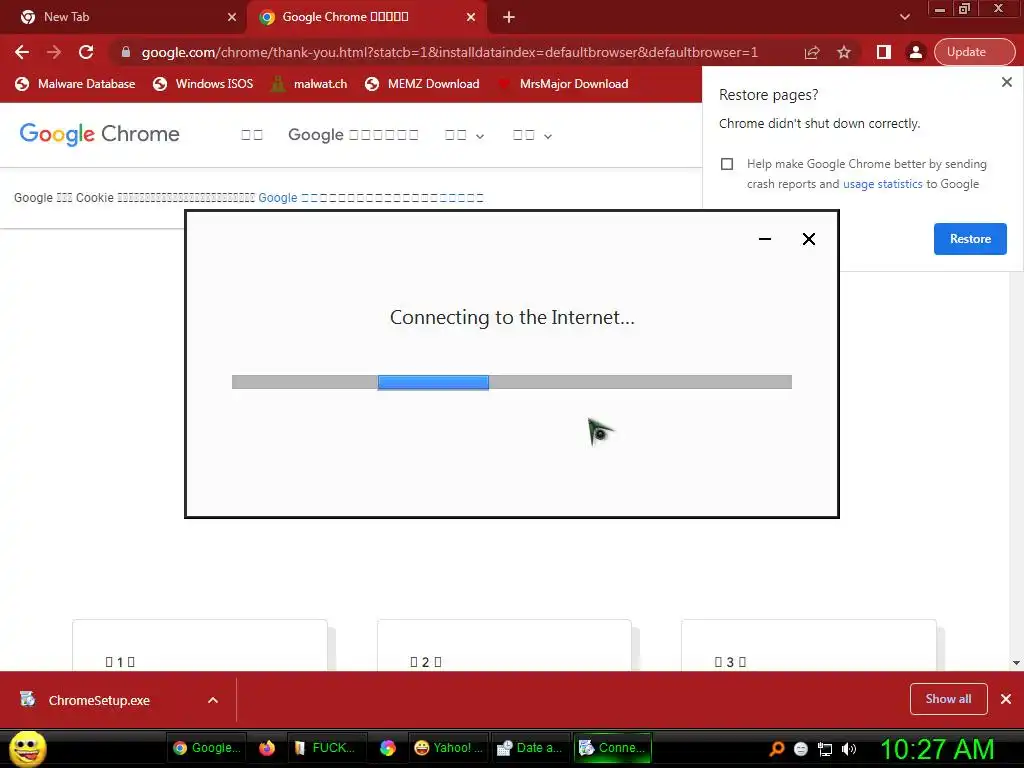The width and height of the screenshot is (1024, 768).
Task: Select the Google Chrome tab
Action: click(x=366, y=17)
